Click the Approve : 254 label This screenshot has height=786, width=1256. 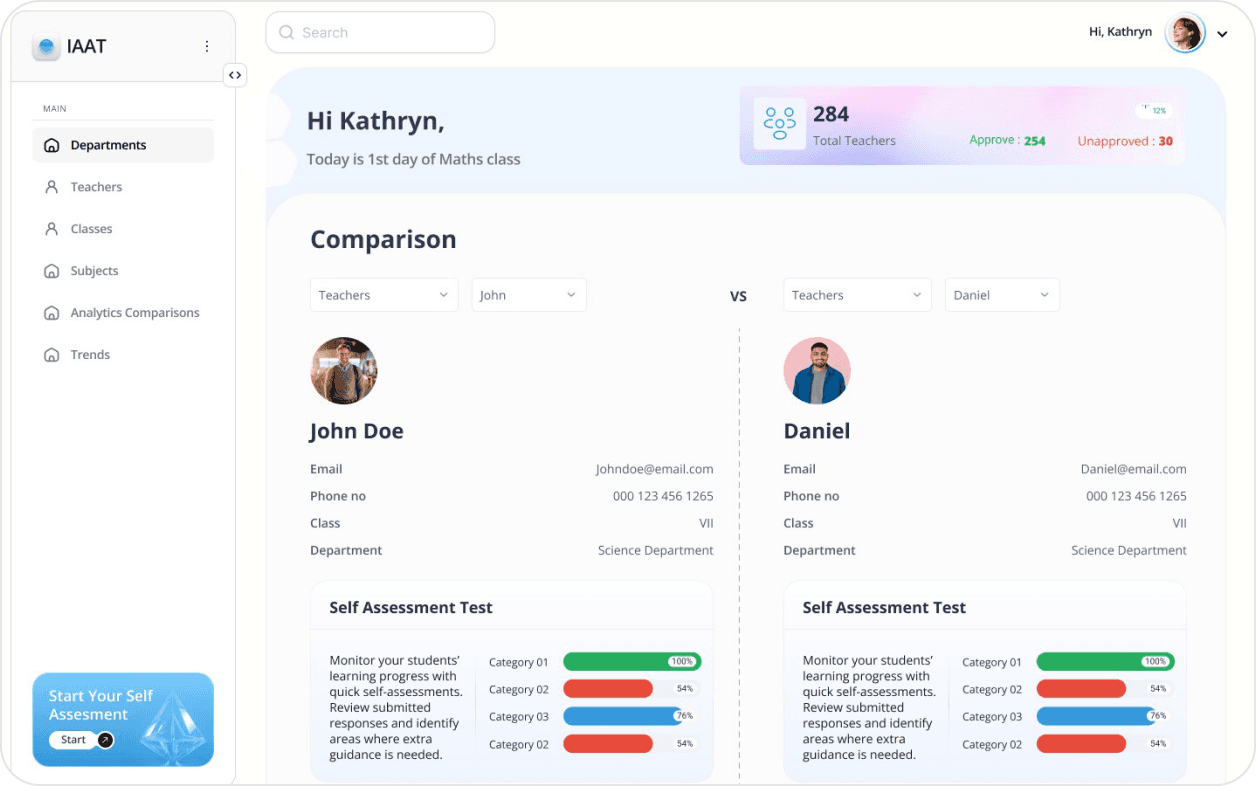coord(1007,140)
